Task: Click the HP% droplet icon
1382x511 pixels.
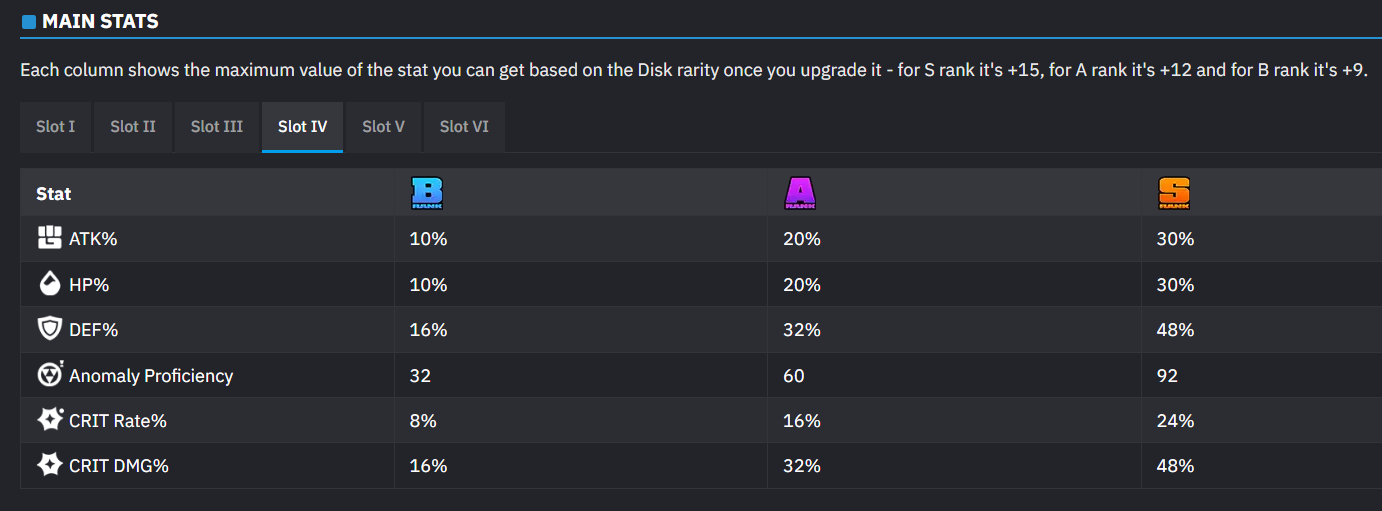Action: [50, 285]
